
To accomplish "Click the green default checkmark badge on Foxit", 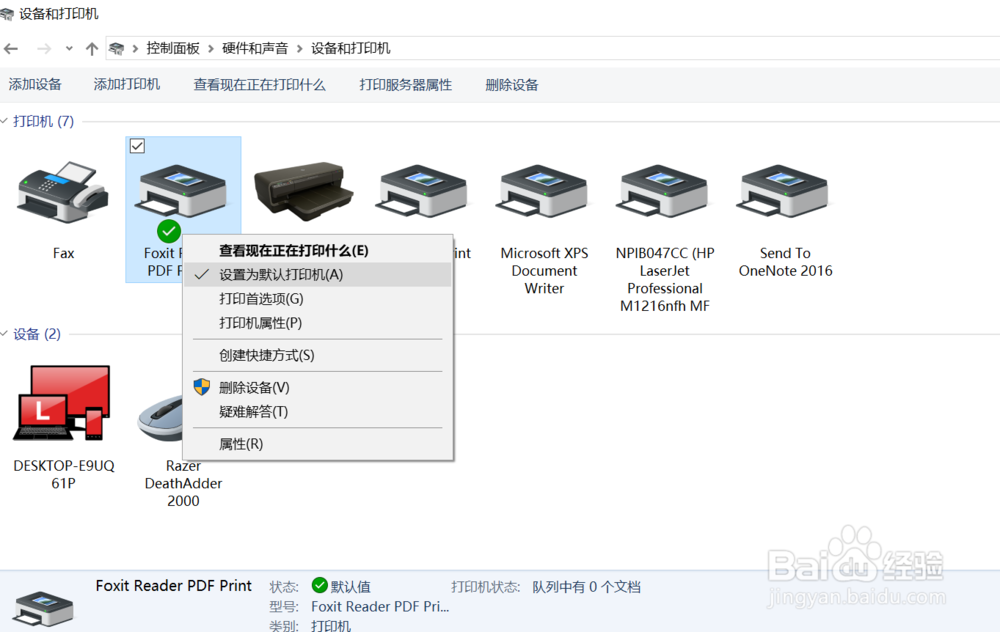I will click(169, 231).
